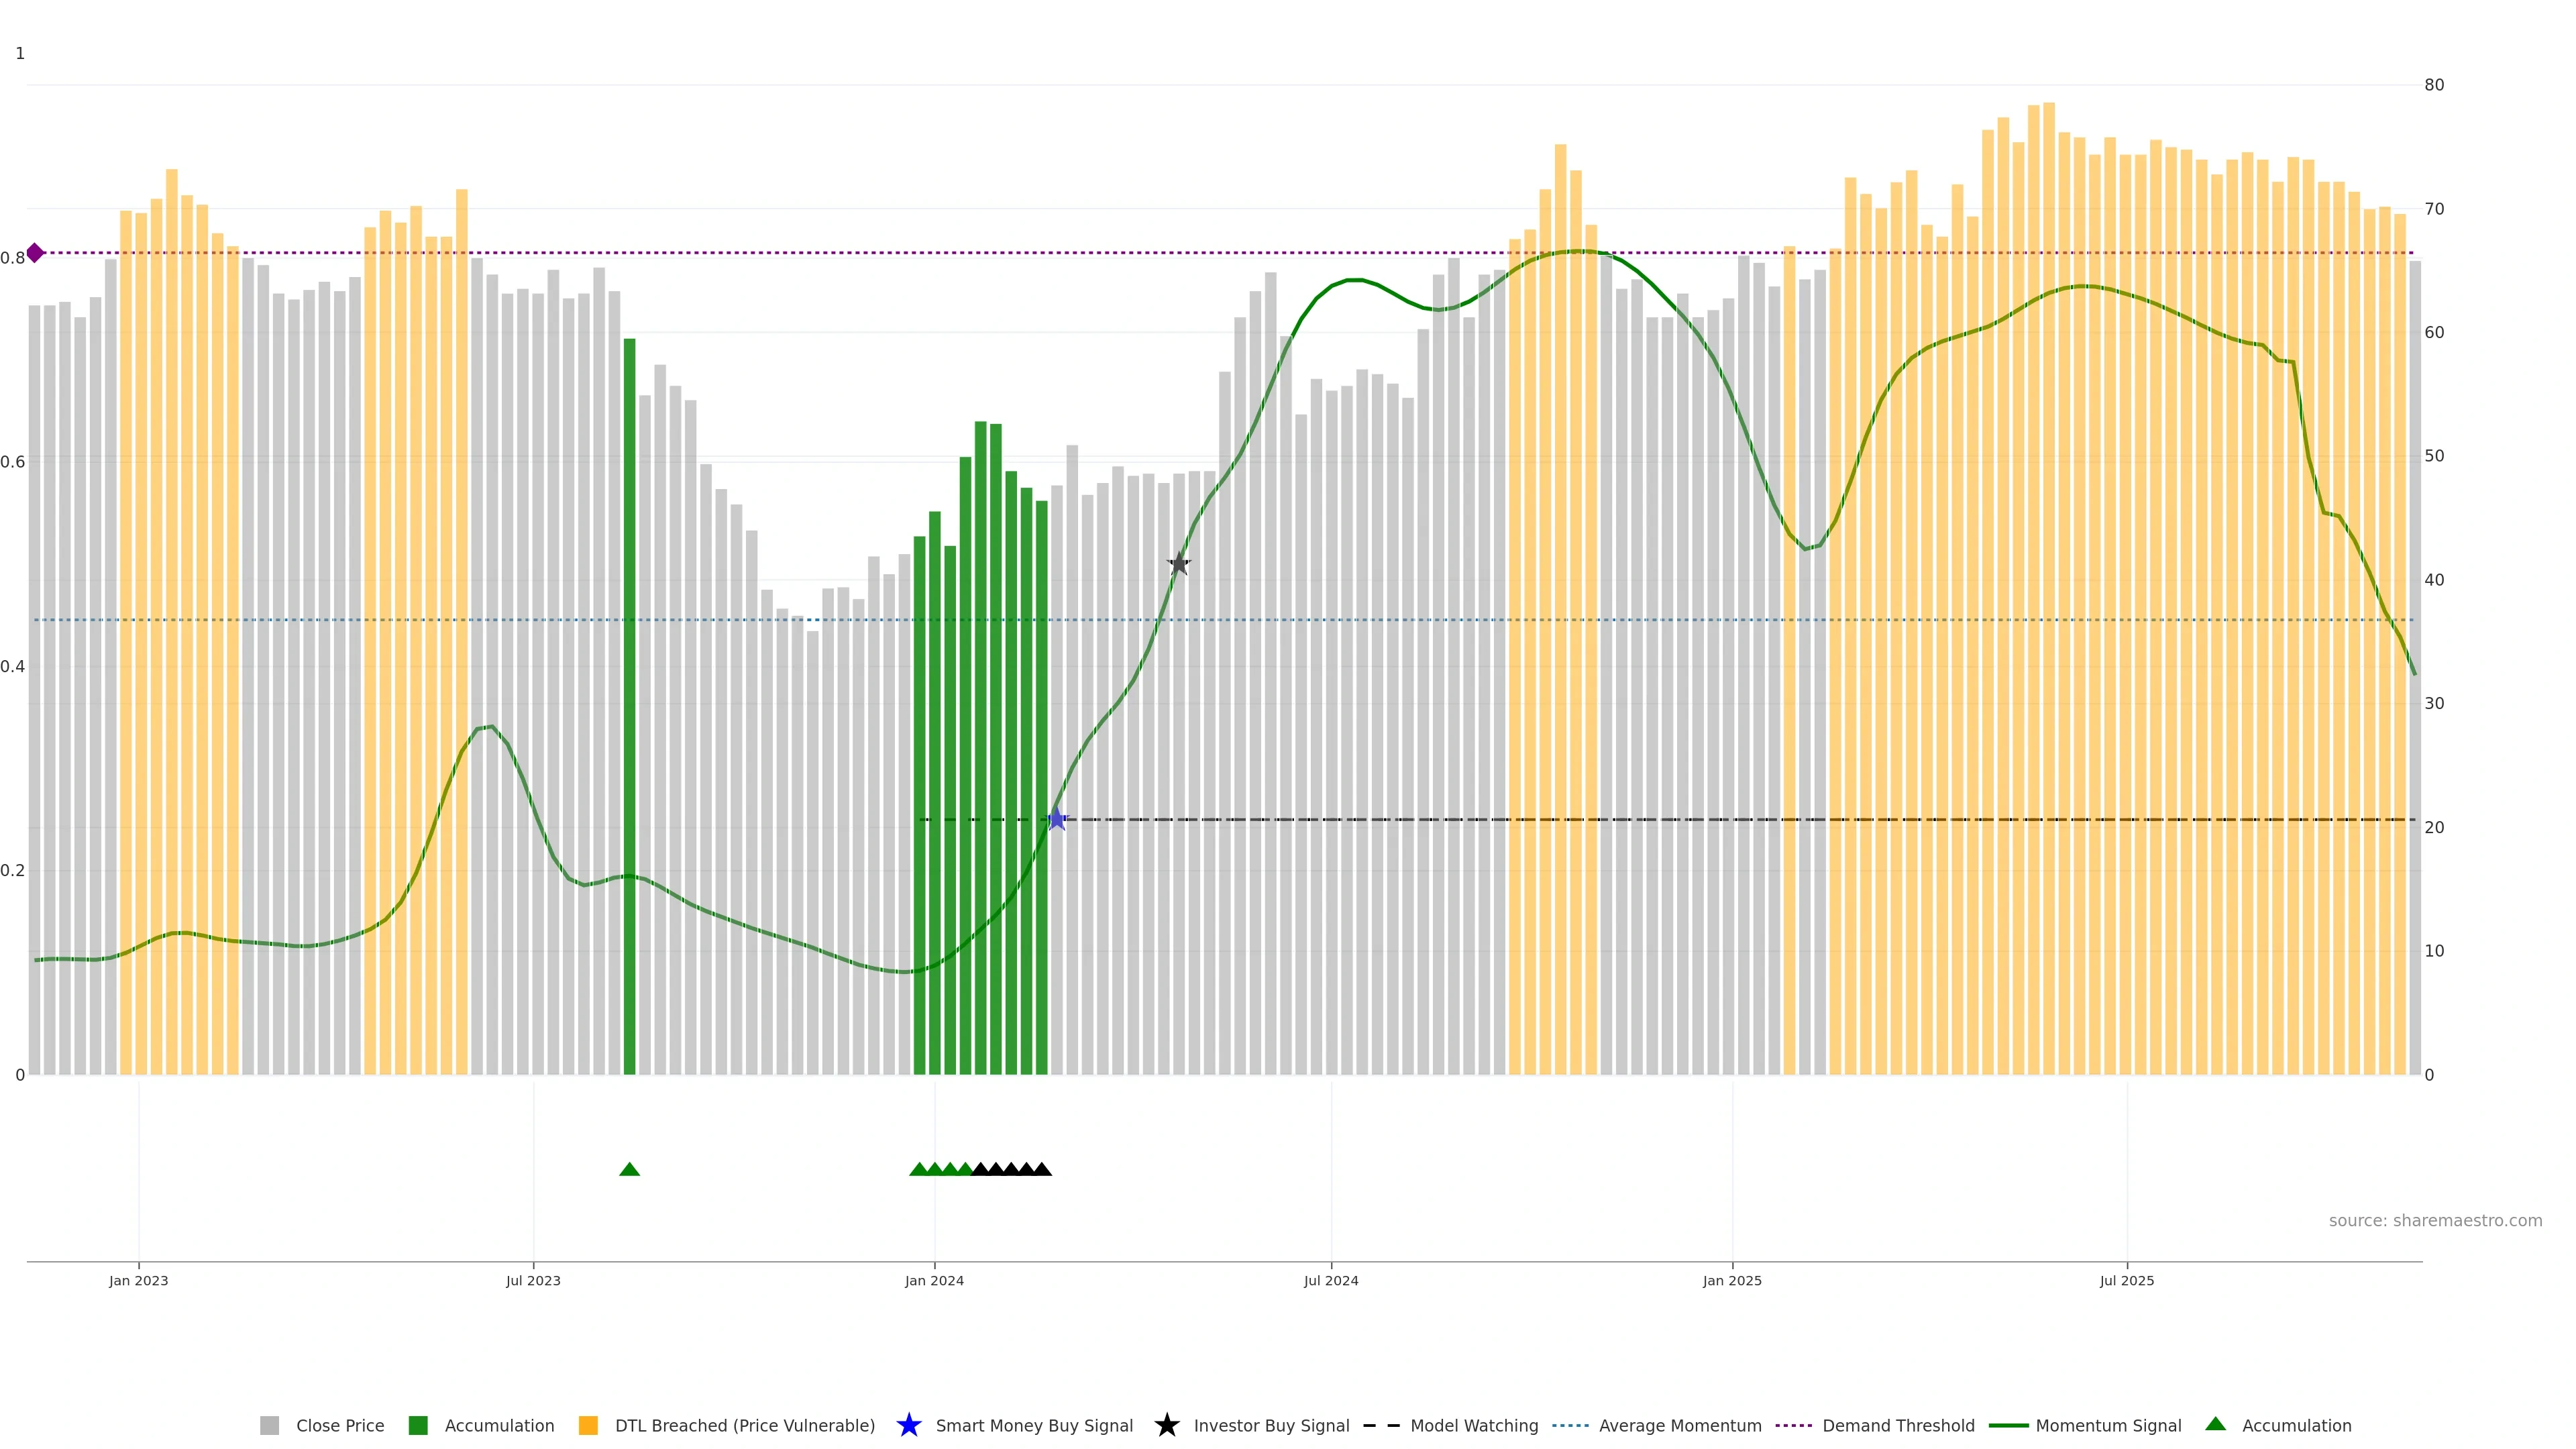
Task: Click the black Investor Buy star on chart
Action: click(x=1179, y=564)
